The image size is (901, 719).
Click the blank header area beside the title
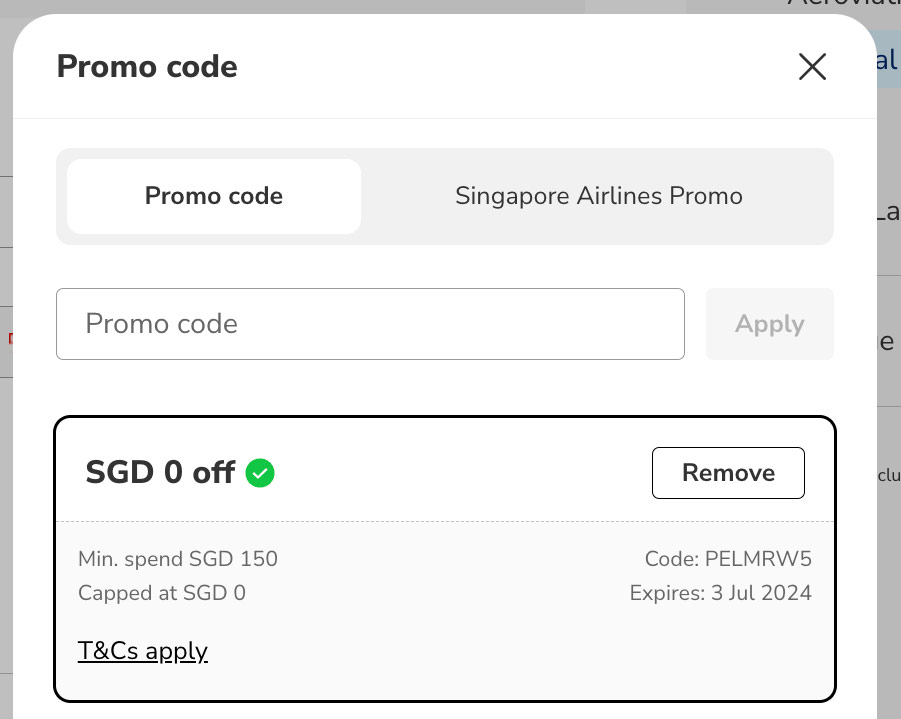[500, 67]
